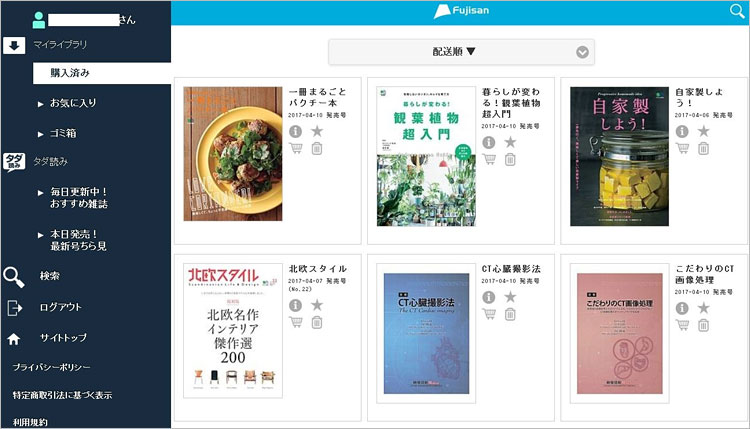
Task: Click the sidebar 検索 magnifier icon
Action: coord(14,277)
